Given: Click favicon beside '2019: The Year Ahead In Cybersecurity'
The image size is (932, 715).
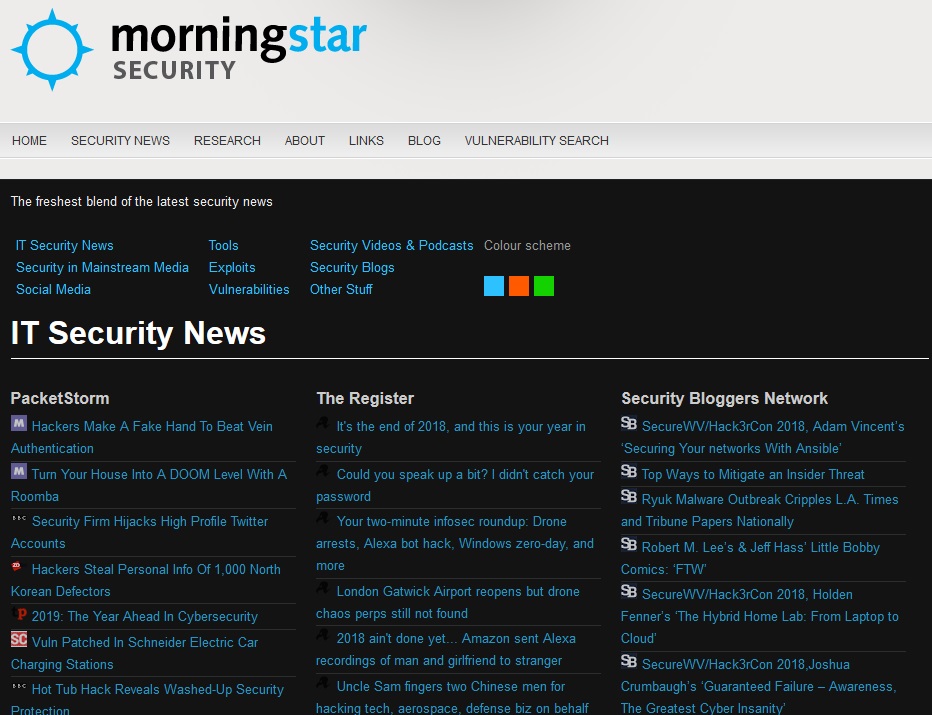Looking at the screenshot, I should (19, 613).
